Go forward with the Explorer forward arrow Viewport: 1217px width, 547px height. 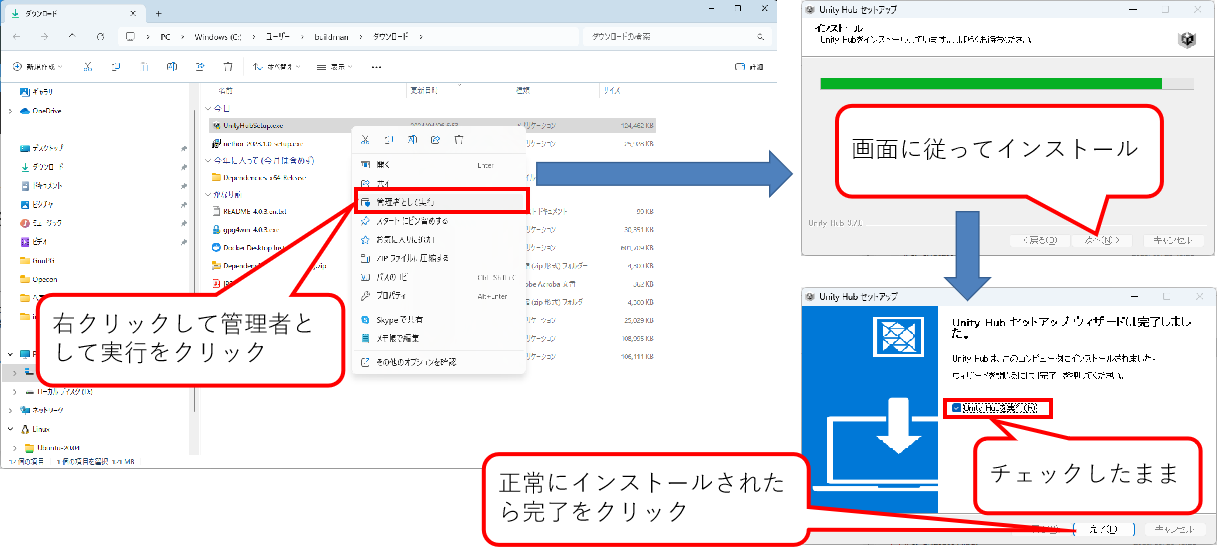coord(44,36)
